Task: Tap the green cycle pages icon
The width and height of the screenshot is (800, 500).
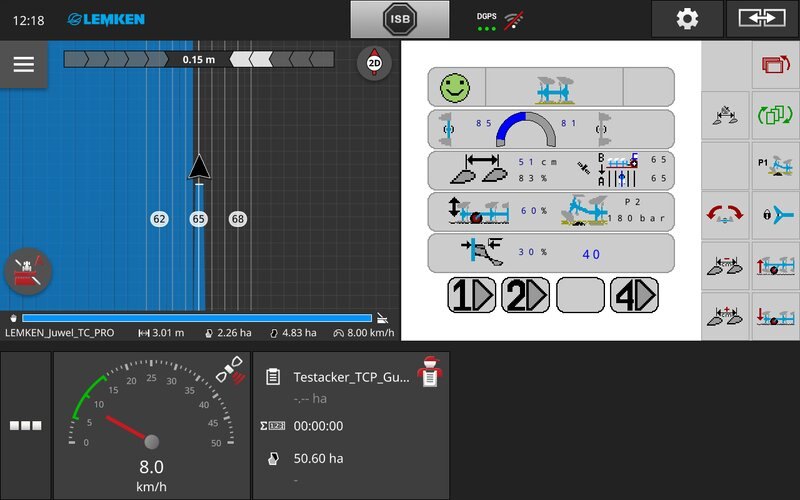Action: pyautogui.click(x=775, y=115)
